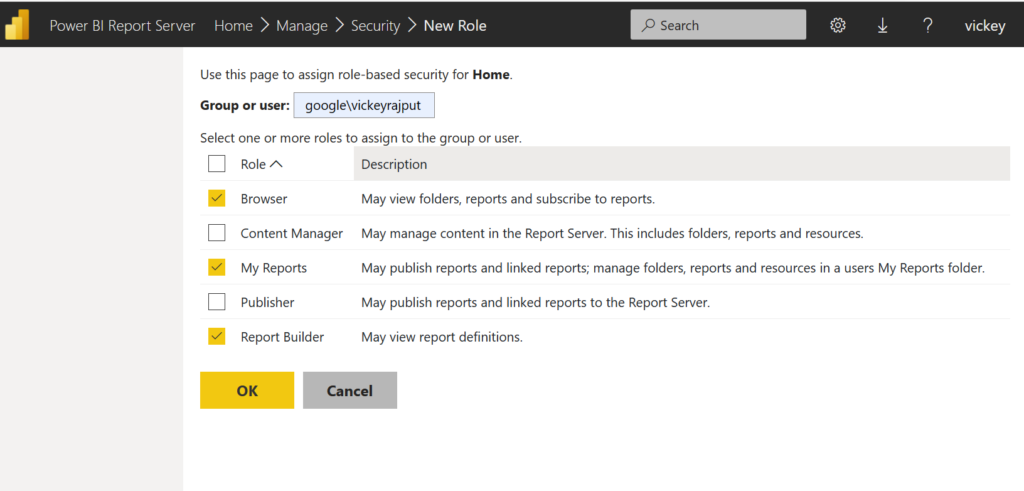Confirm role assignment with OK button
This screenshot has height=491, width=1024.
247,390
